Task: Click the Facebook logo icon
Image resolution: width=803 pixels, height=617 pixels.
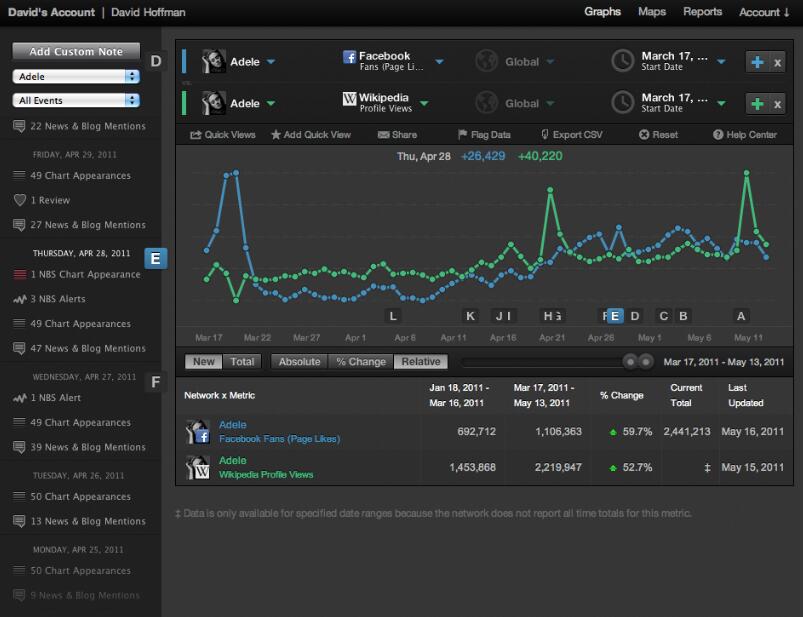Action: [349, 57]
